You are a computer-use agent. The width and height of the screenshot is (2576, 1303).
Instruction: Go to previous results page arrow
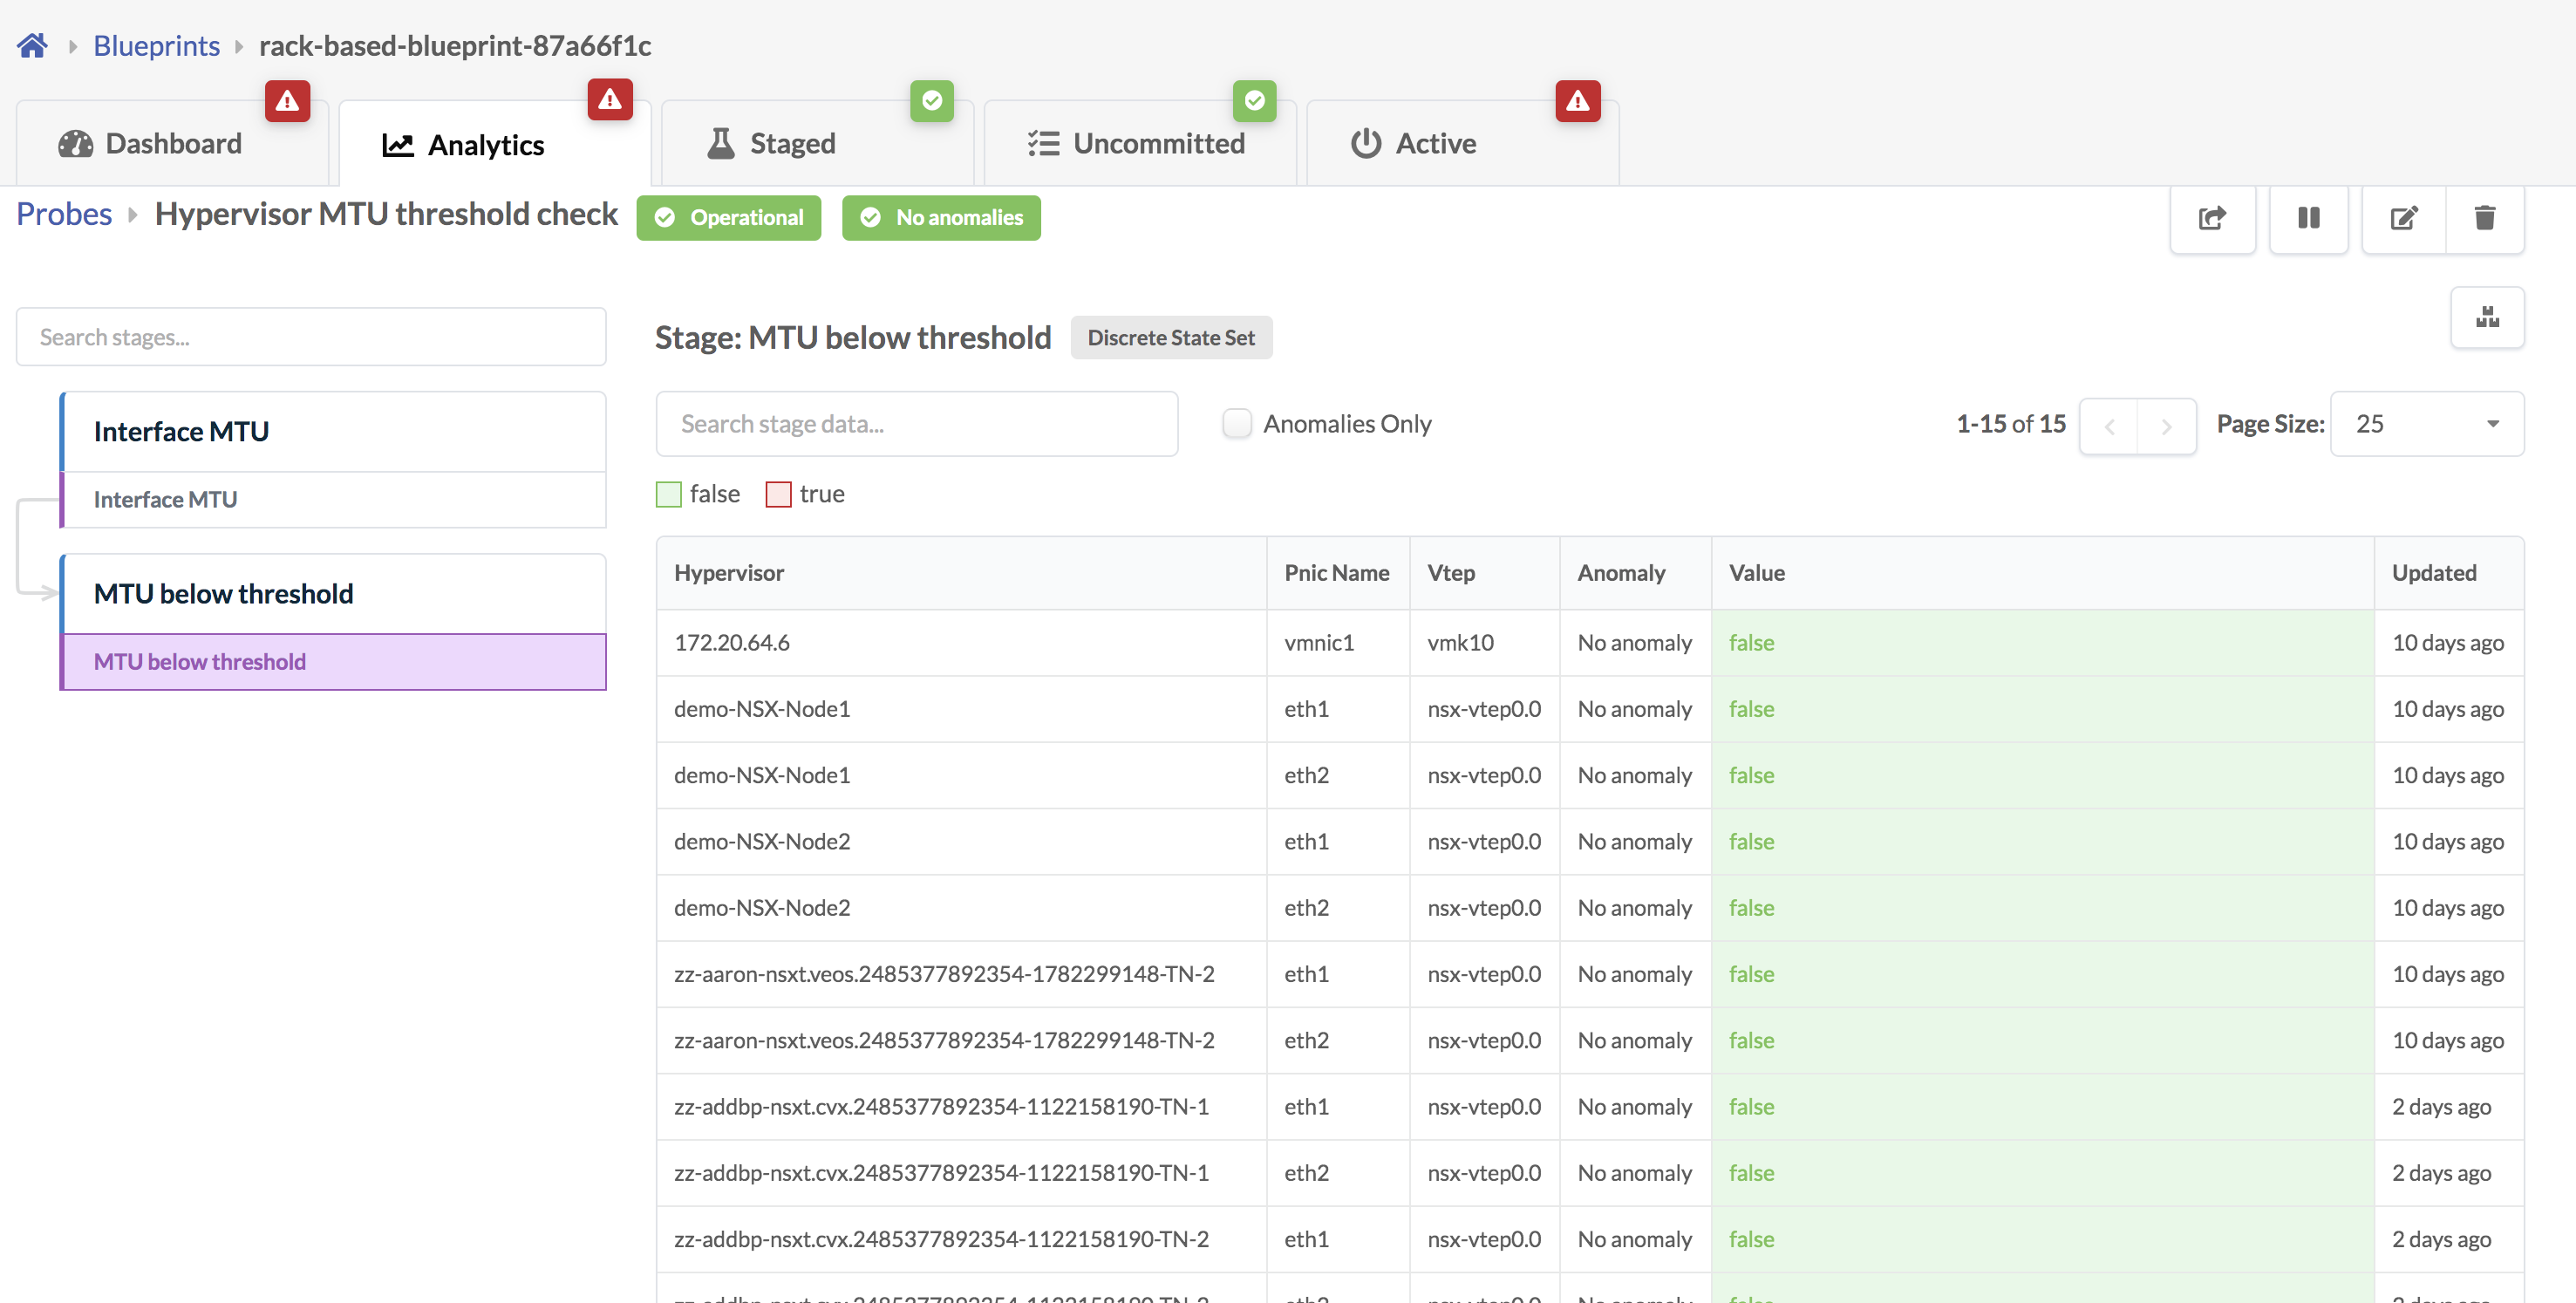pos(2109,427)
